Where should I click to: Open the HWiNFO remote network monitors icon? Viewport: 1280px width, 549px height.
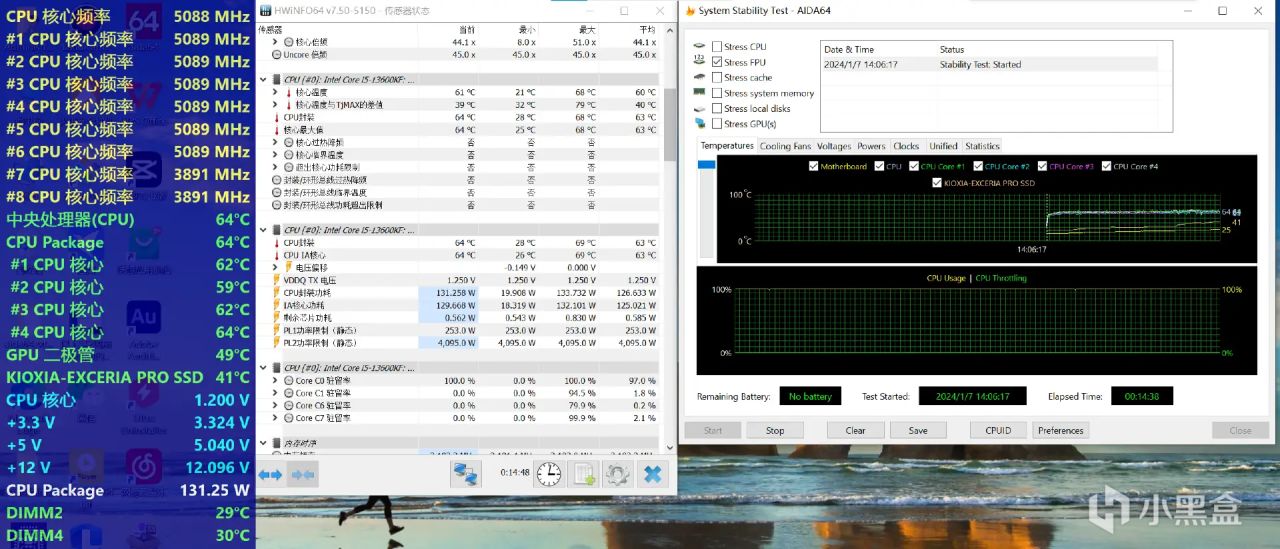(x=465, y=474)
